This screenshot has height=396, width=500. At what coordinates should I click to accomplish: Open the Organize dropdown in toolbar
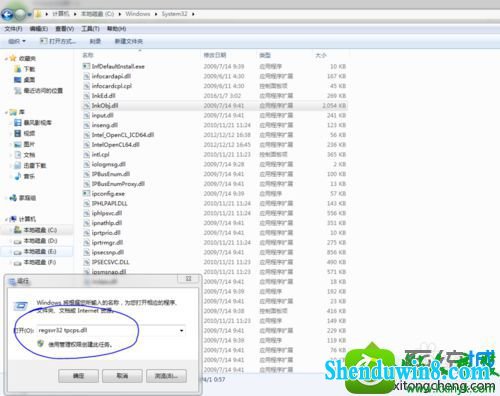click(17, 41)
